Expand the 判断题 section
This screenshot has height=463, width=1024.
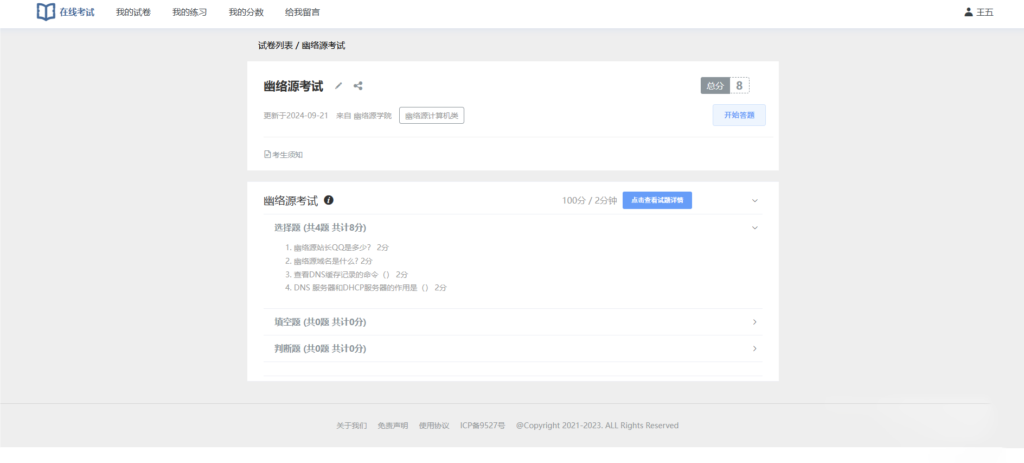755,349
